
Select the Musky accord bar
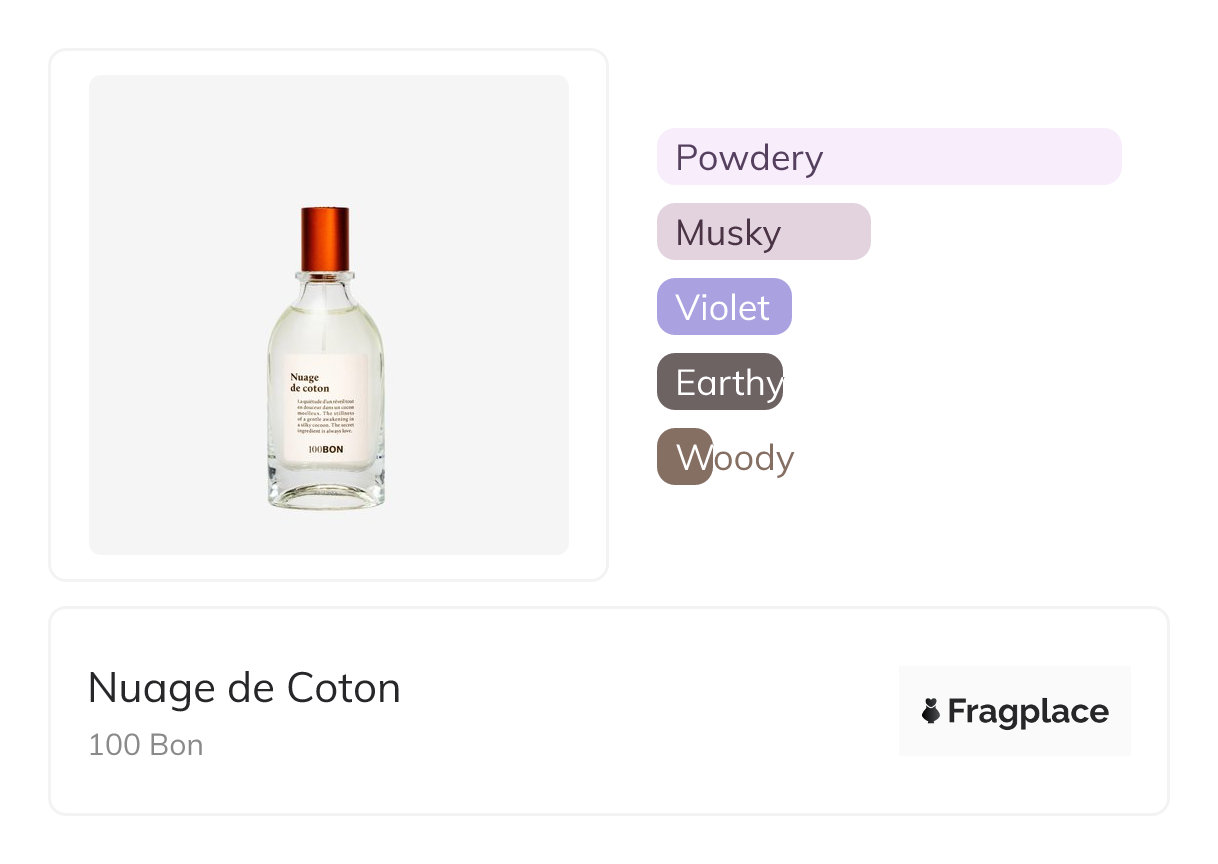point(763,232)
